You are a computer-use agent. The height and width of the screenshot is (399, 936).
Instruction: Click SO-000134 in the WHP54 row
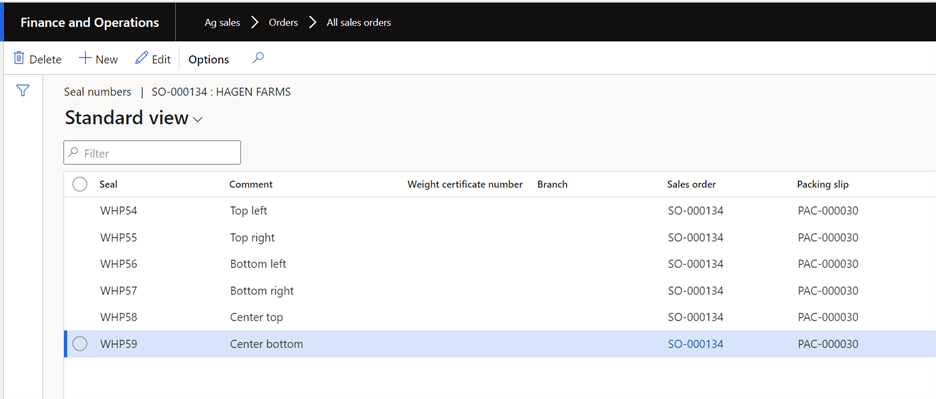tap(695, 211)
